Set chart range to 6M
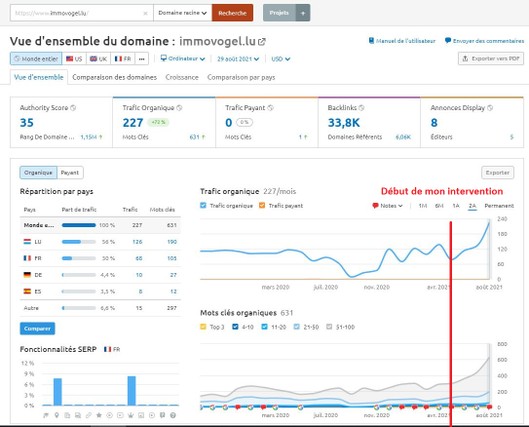The image size is (529, 427). coord(439,206)
